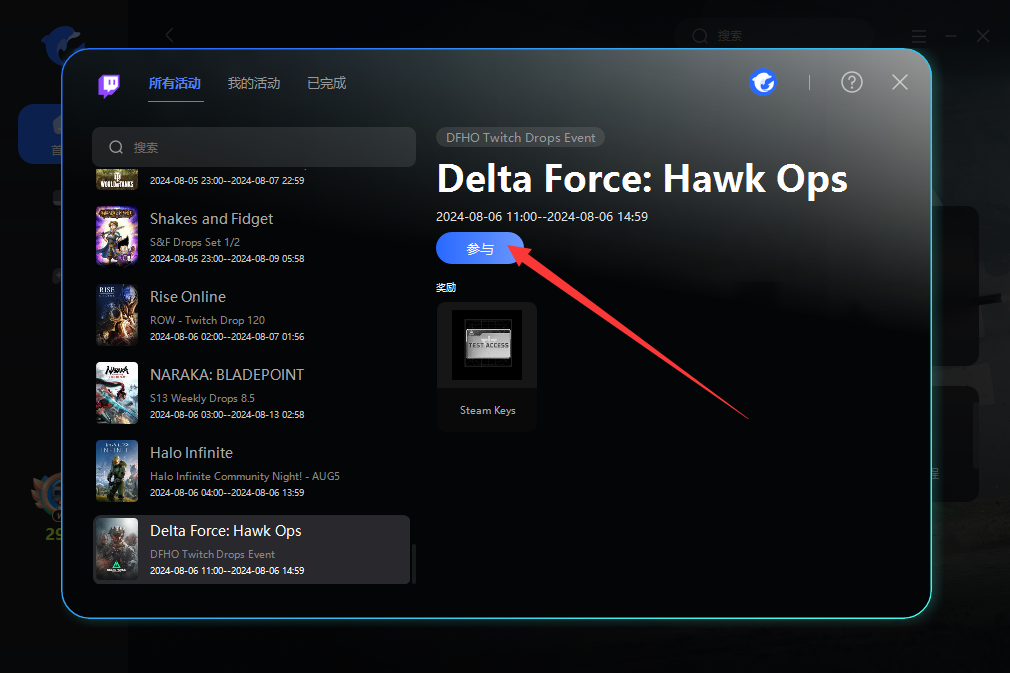Click the Rise Online cover icon
This screenshot has height=673, width=1010.
116,314
